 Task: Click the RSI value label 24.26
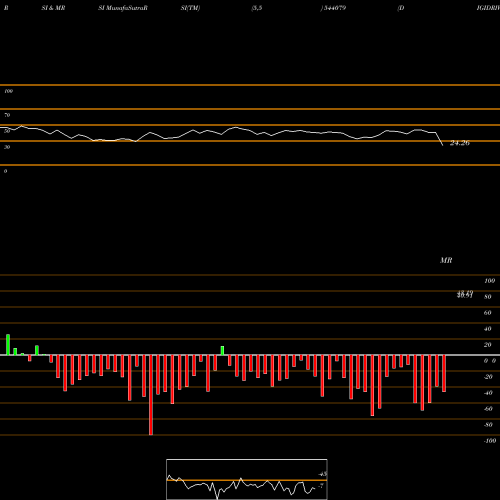[x=460, y=143]
